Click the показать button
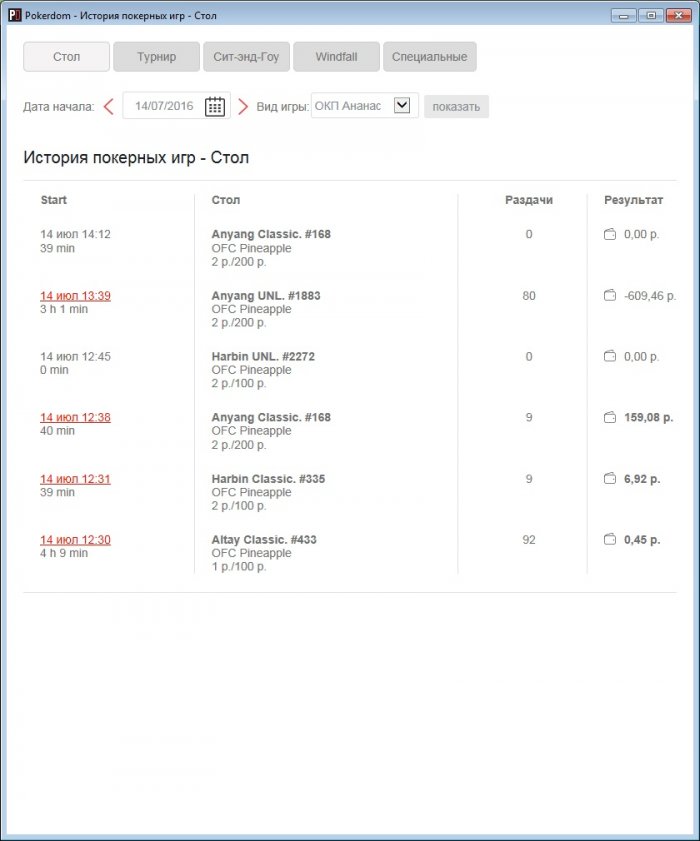This screenshot has width=700, height=841. pos(456,107)
